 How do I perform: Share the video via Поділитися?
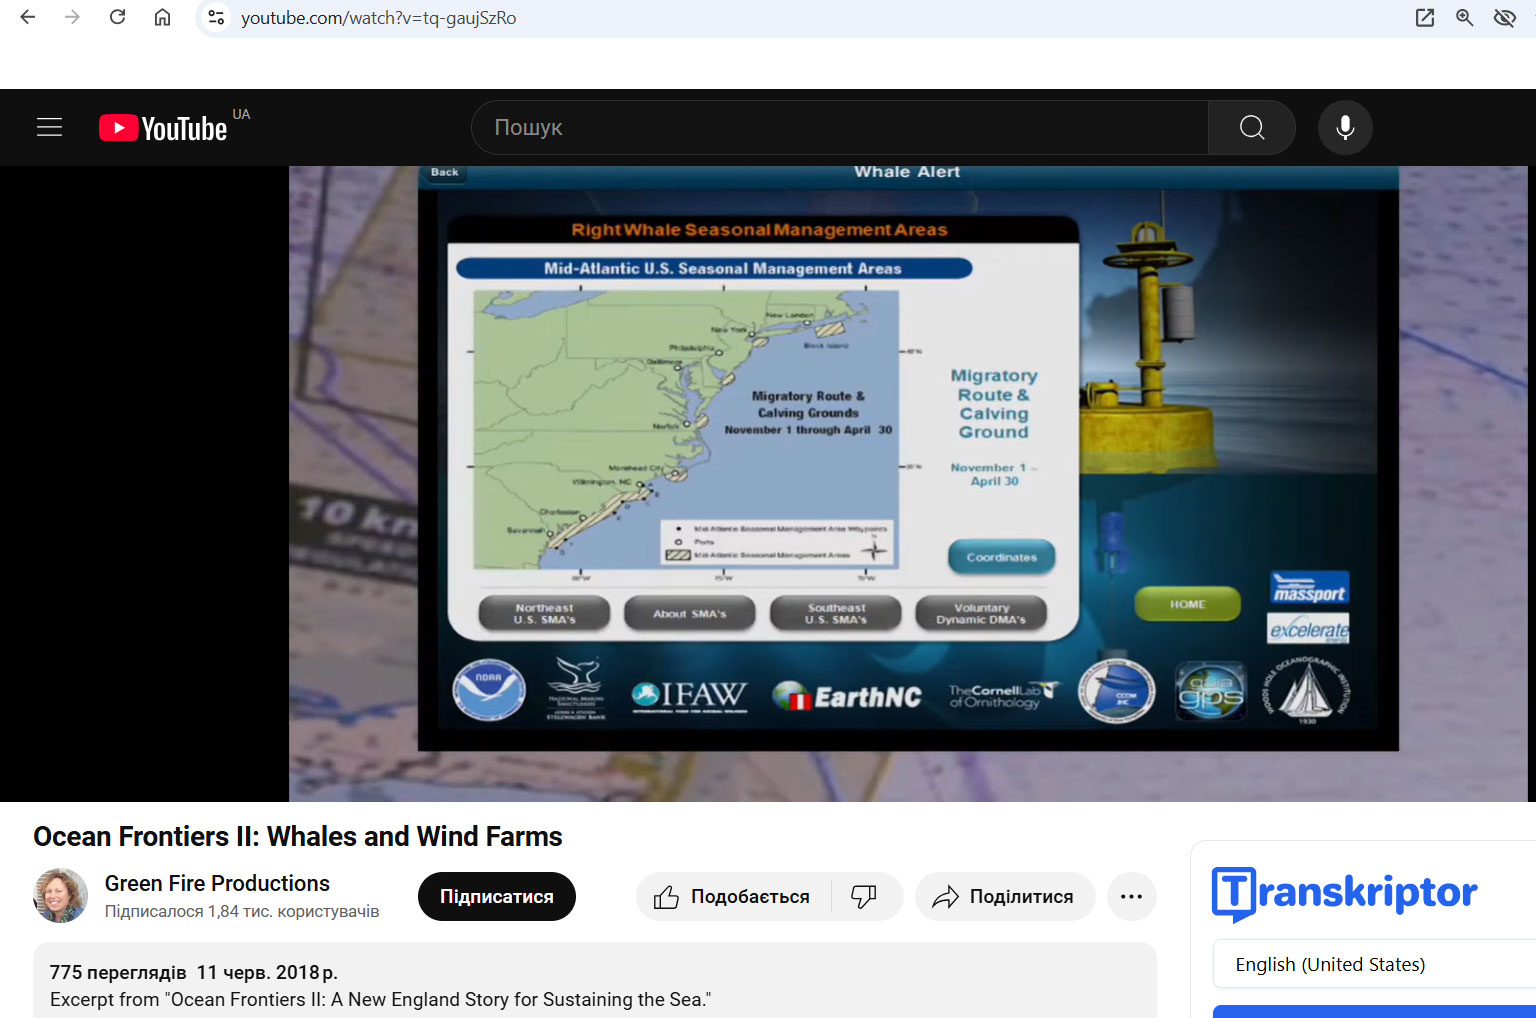tap(1004, 896)
